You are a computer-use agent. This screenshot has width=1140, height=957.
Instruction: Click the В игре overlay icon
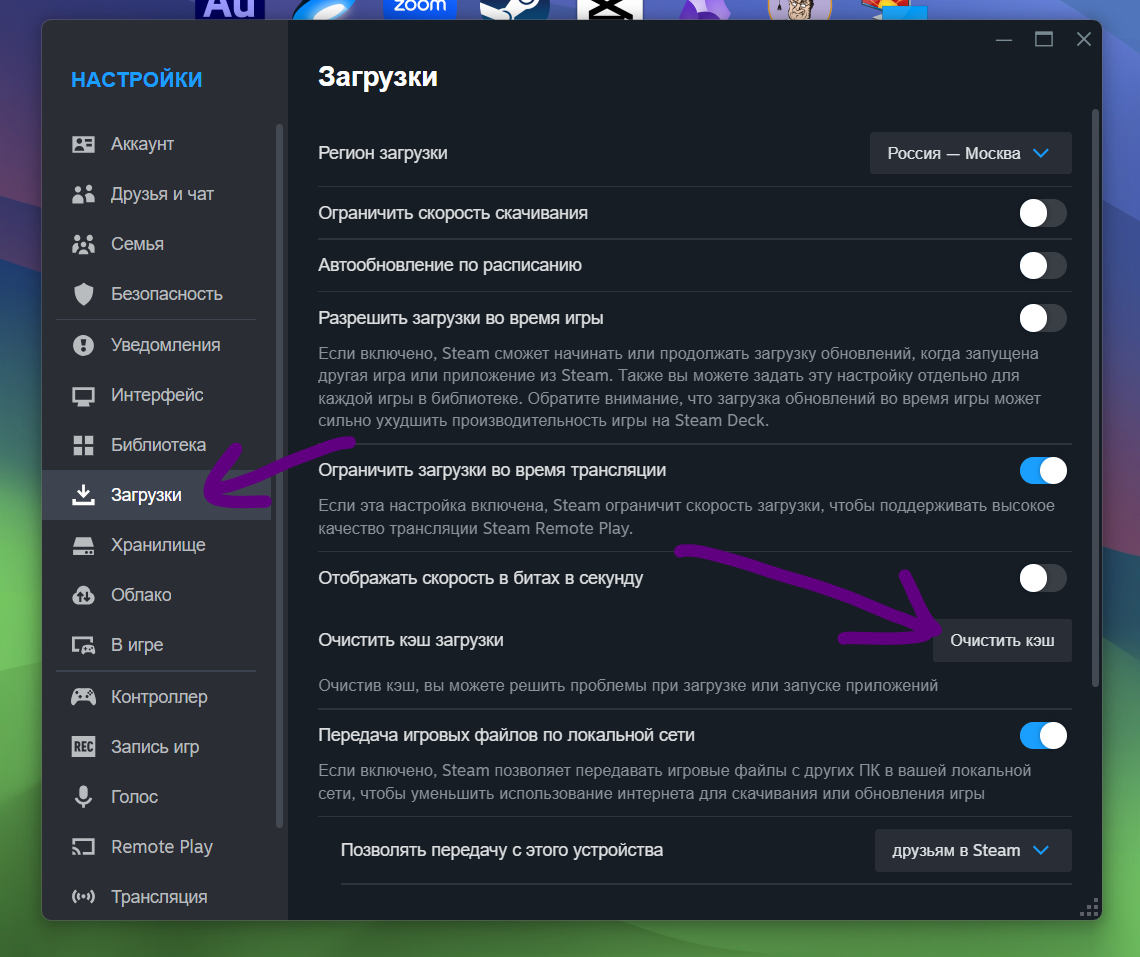tap(84, 645)
